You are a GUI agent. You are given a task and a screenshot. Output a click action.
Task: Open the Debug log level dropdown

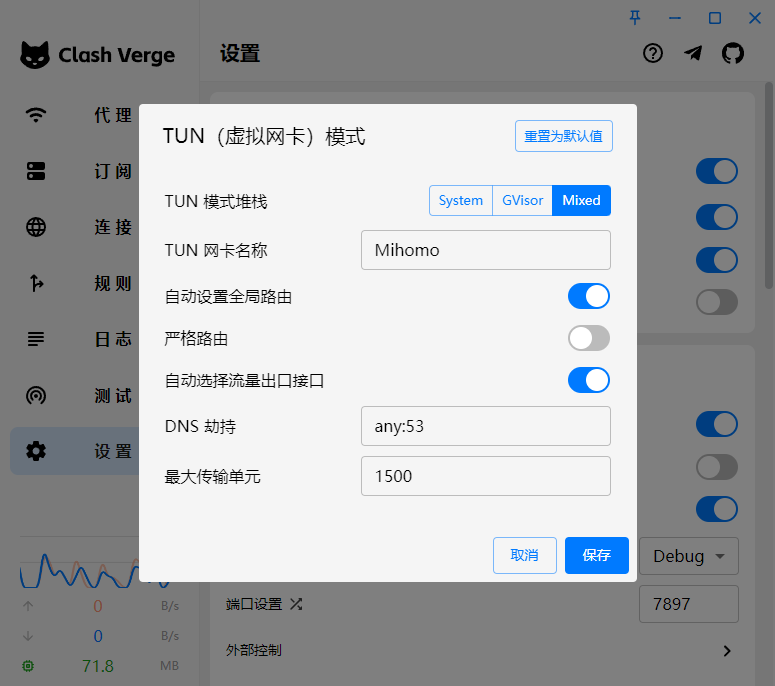(690, 556)
